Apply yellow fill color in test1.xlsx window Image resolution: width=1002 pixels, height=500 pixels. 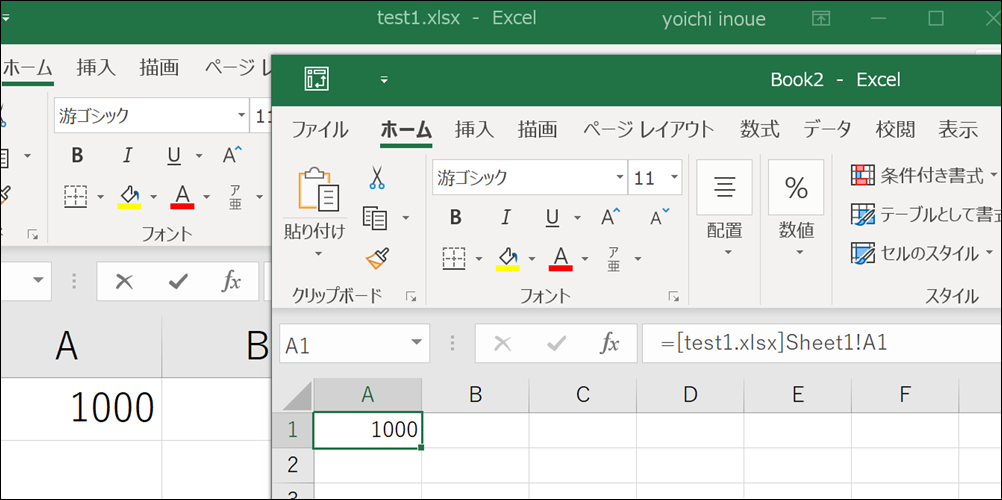click(x=129, y=196)
